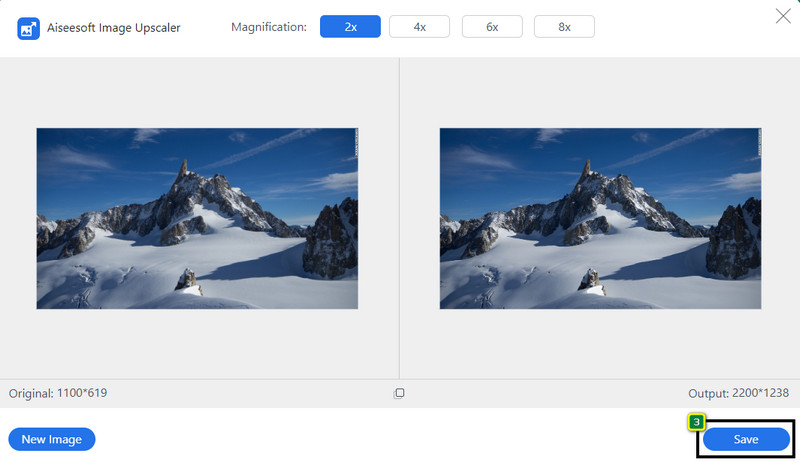This screenshot has height=463, width=800.
Task: Select 2x magnification
Action: pyautogui.click(x=350, y=27)
